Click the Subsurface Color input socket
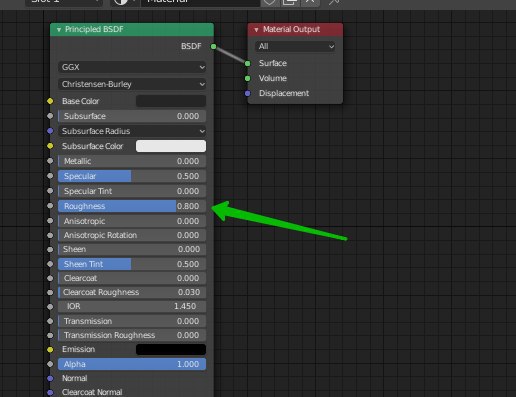Image resolution: width=516 pixels, height=397 pixels. (x=50, y=146)
